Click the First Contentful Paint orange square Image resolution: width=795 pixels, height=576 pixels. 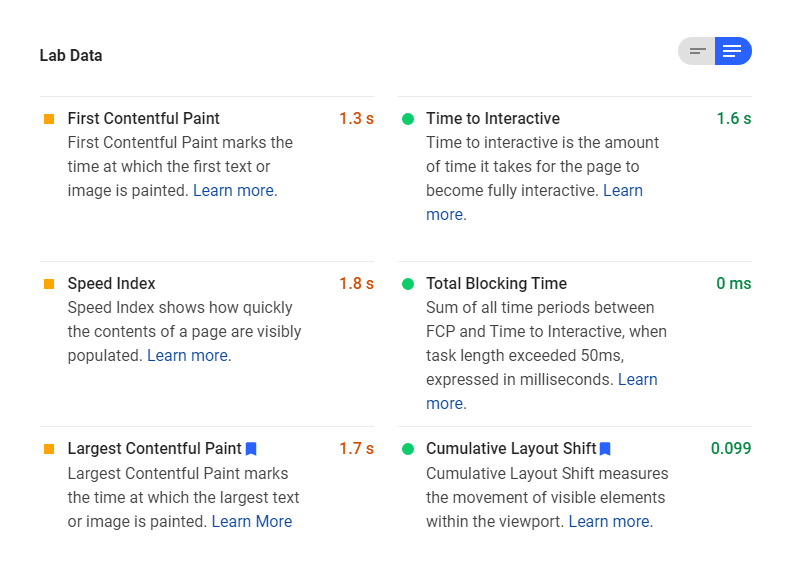coord(49,119)
